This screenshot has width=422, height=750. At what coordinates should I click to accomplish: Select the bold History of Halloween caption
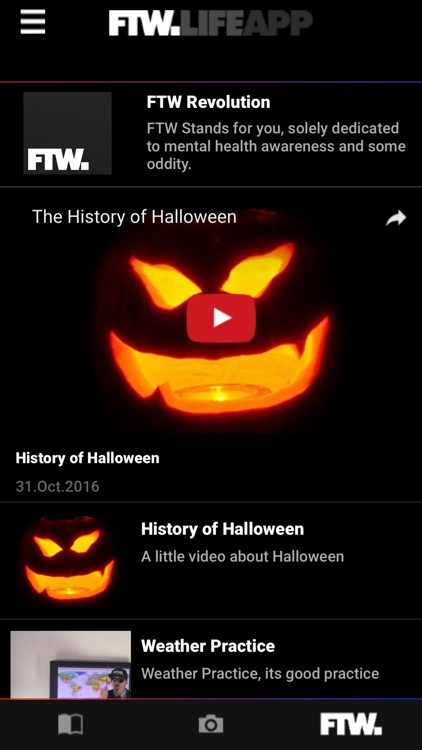click(x=87, y=458)
